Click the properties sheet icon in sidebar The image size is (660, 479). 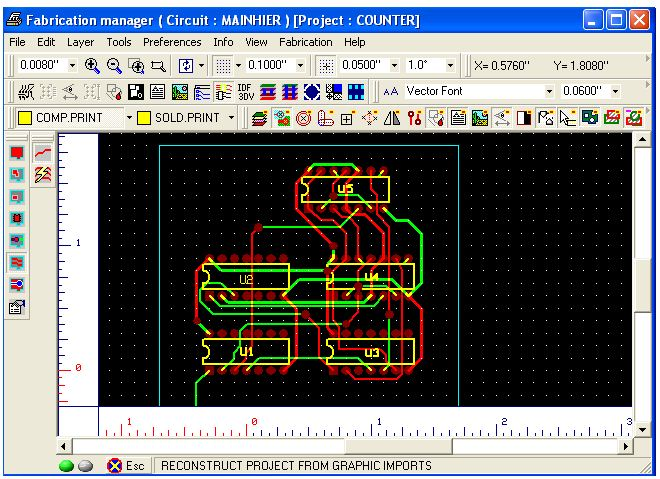[x=17, y=307]
